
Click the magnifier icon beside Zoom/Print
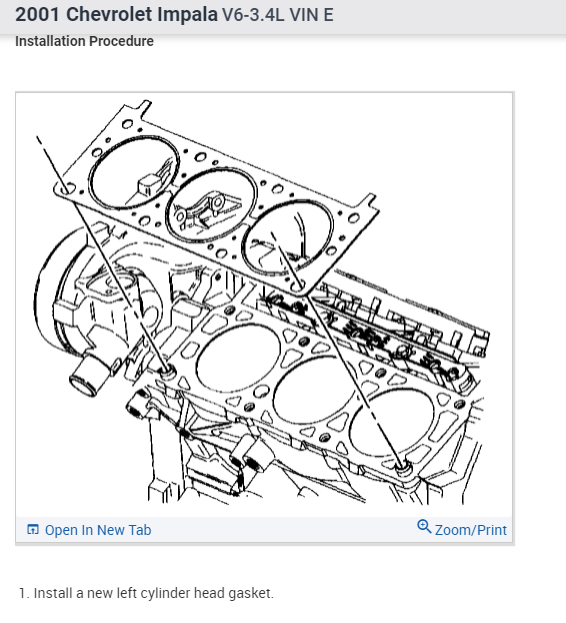tap(424, 526)
